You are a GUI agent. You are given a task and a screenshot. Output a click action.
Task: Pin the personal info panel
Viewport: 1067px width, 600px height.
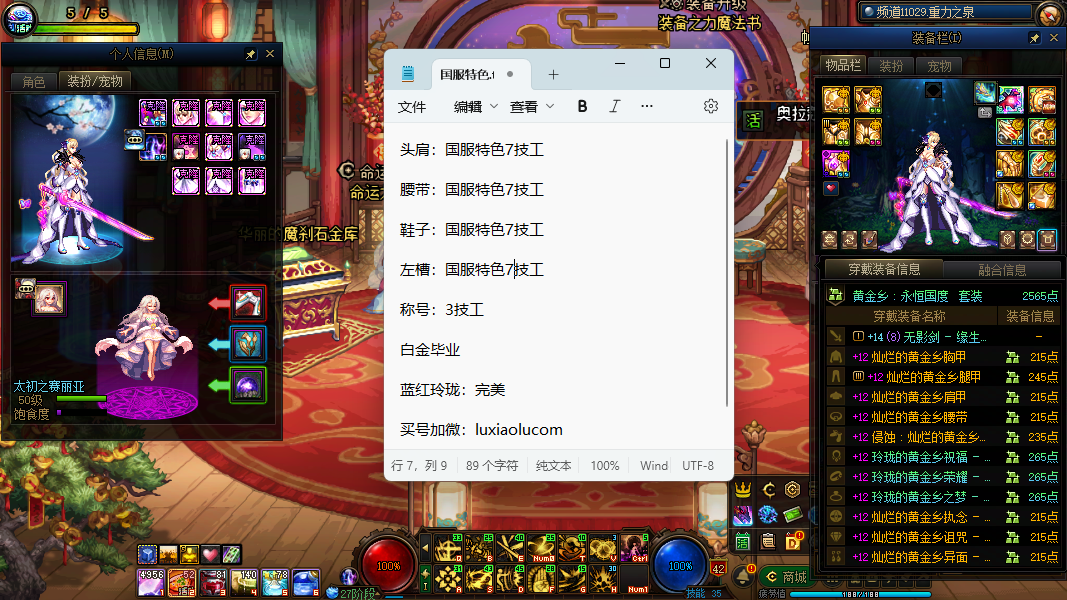[x=250, y=54]
